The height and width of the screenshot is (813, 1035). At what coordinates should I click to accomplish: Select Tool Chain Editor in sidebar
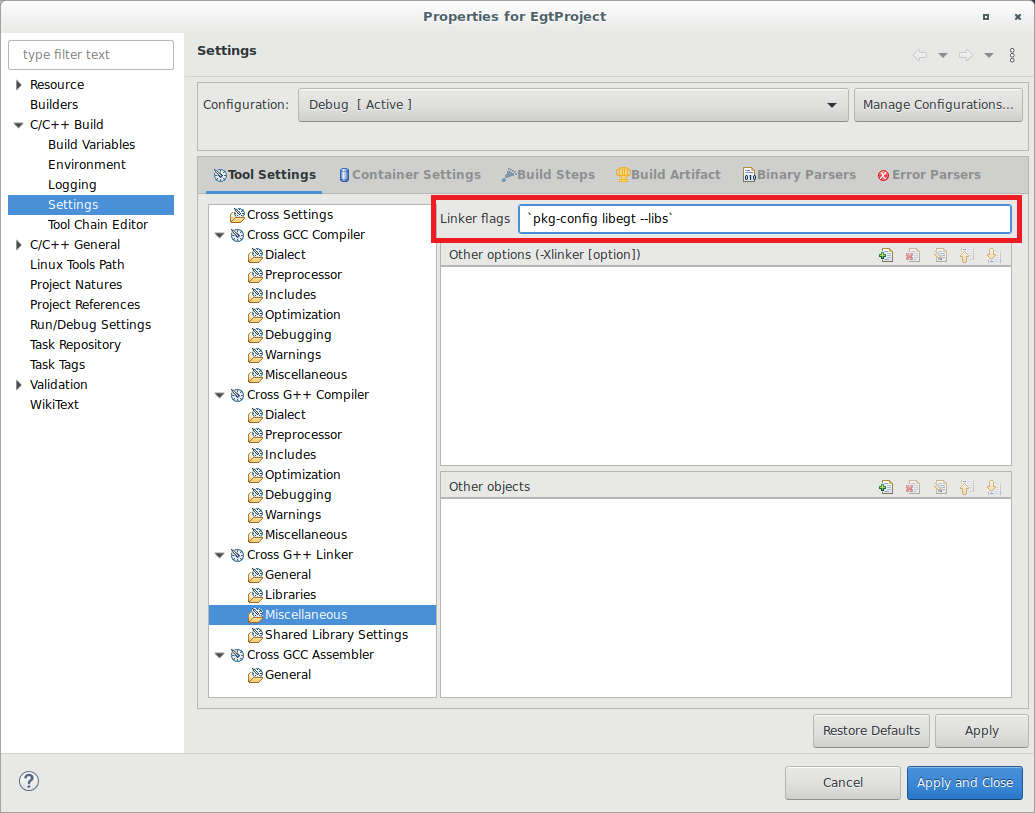click(97, 225)
